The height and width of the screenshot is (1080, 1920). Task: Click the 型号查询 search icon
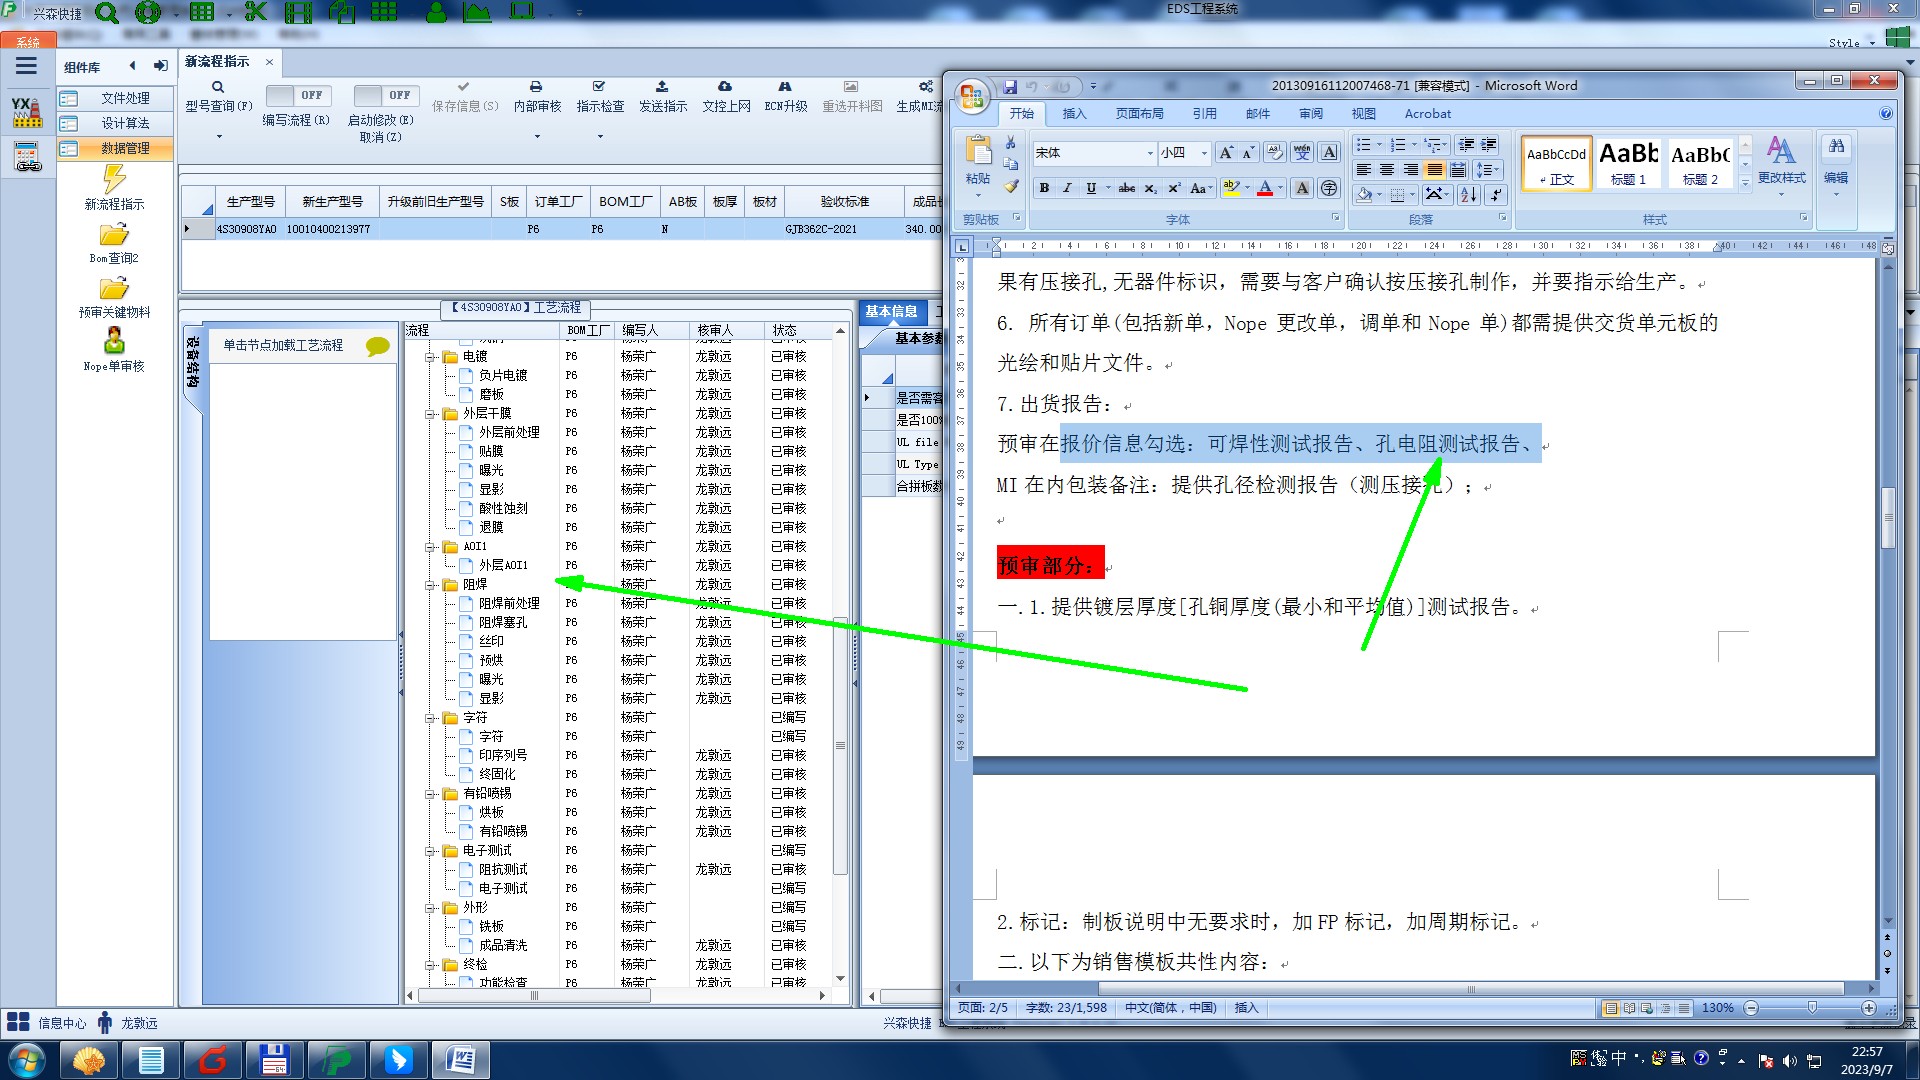tap(218, 87)
